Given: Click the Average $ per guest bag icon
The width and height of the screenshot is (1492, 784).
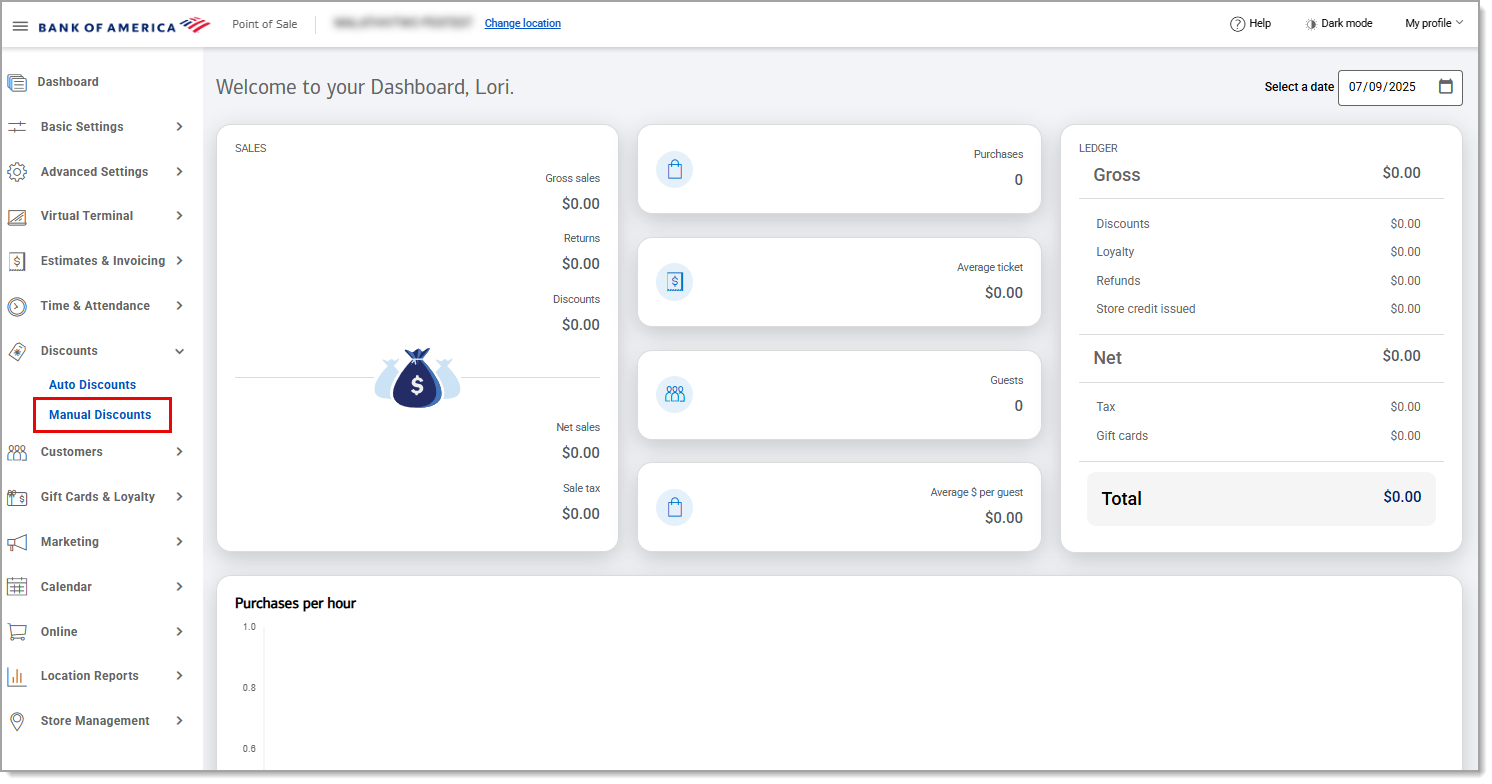Looking at the screenshot, I should pos(674,507).
